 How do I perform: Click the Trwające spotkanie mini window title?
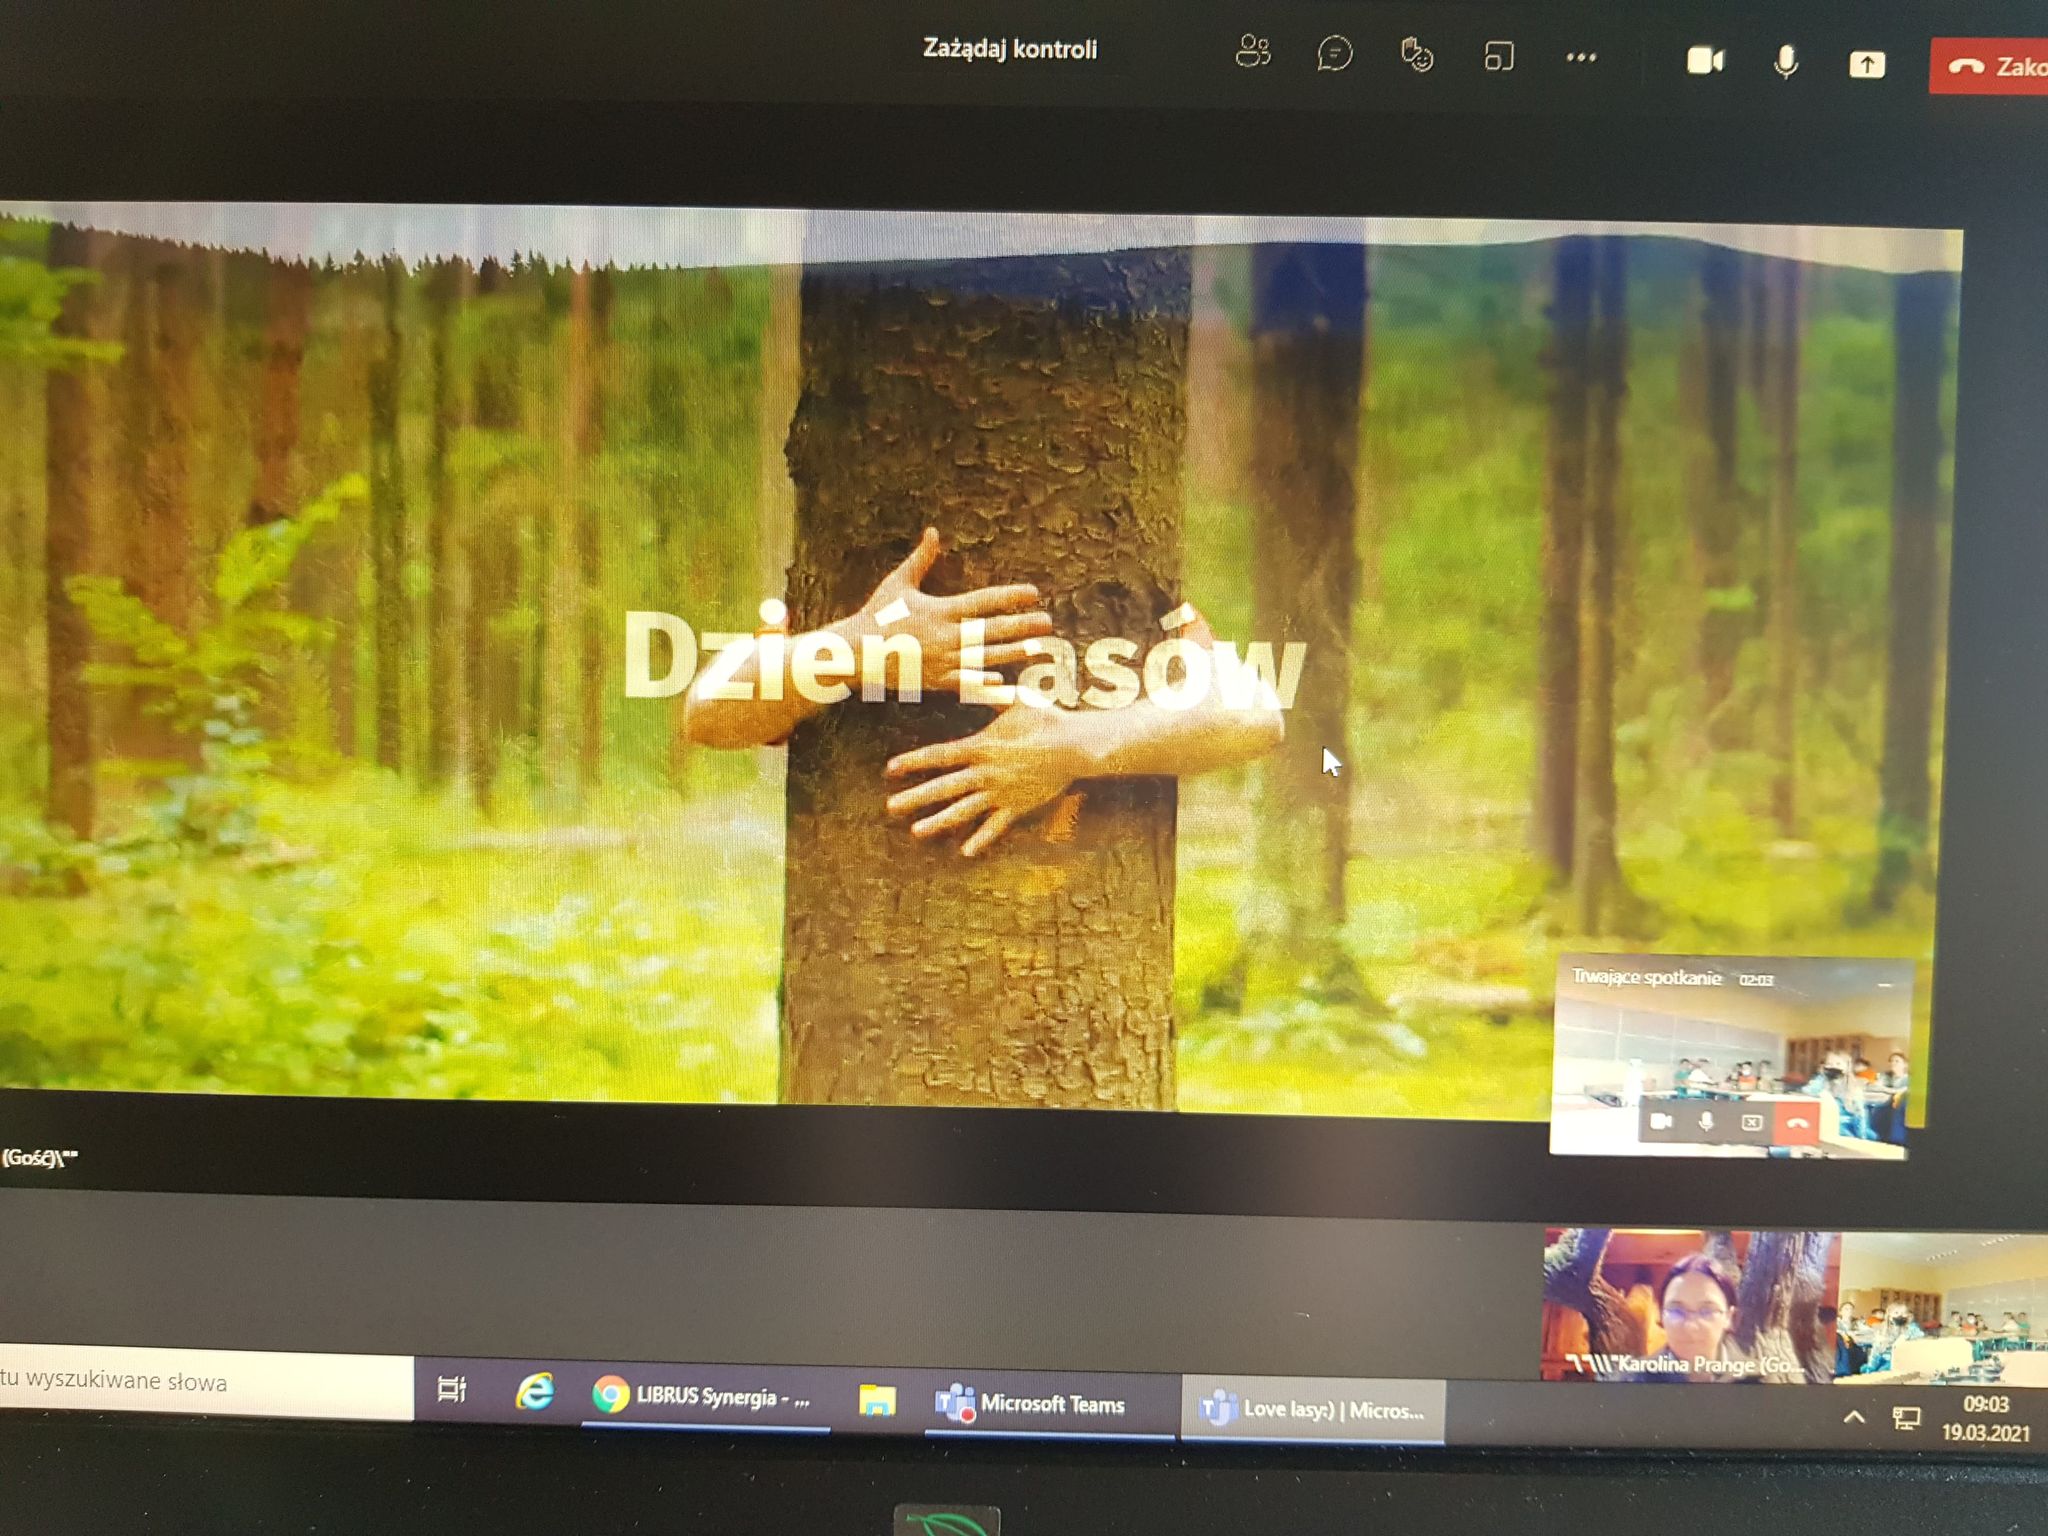click(x=1646, y=977)
